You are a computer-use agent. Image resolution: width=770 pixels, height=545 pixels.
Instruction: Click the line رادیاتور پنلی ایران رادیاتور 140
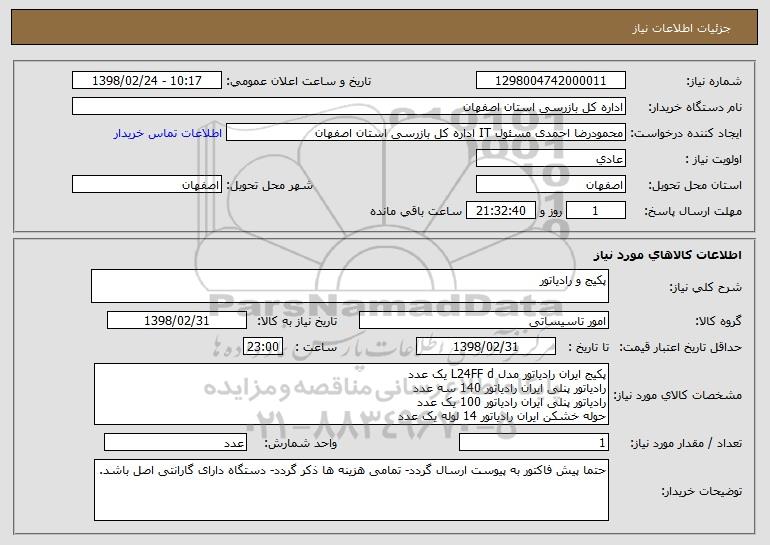click(x=509, y=388)
